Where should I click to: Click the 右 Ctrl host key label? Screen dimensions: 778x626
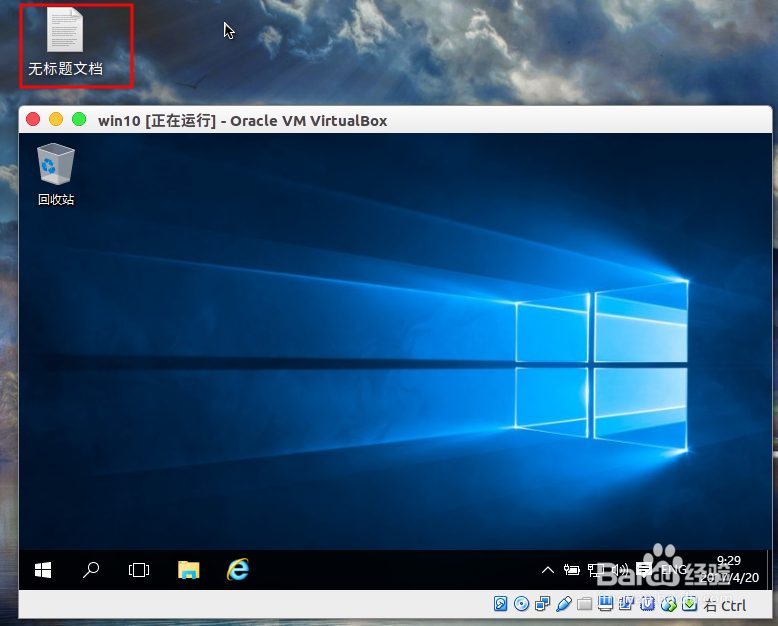(725, 605)
